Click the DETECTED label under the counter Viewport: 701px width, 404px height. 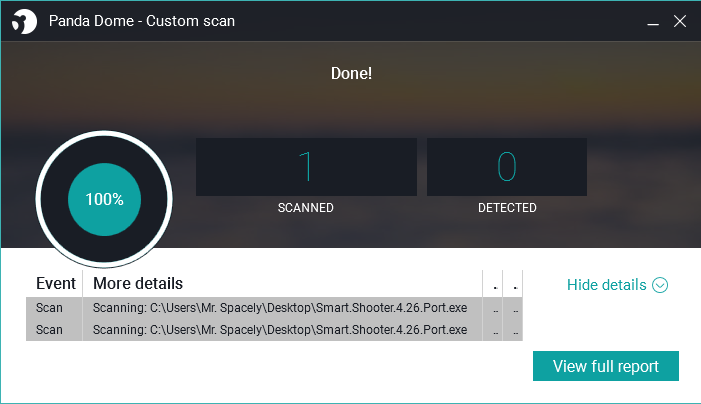[x=507, y=208]
